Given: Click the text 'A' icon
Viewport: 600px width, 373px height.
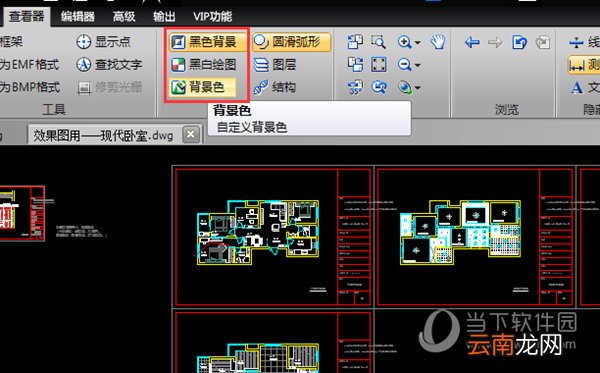Looking at the screenshot, I should pos(577,88).
